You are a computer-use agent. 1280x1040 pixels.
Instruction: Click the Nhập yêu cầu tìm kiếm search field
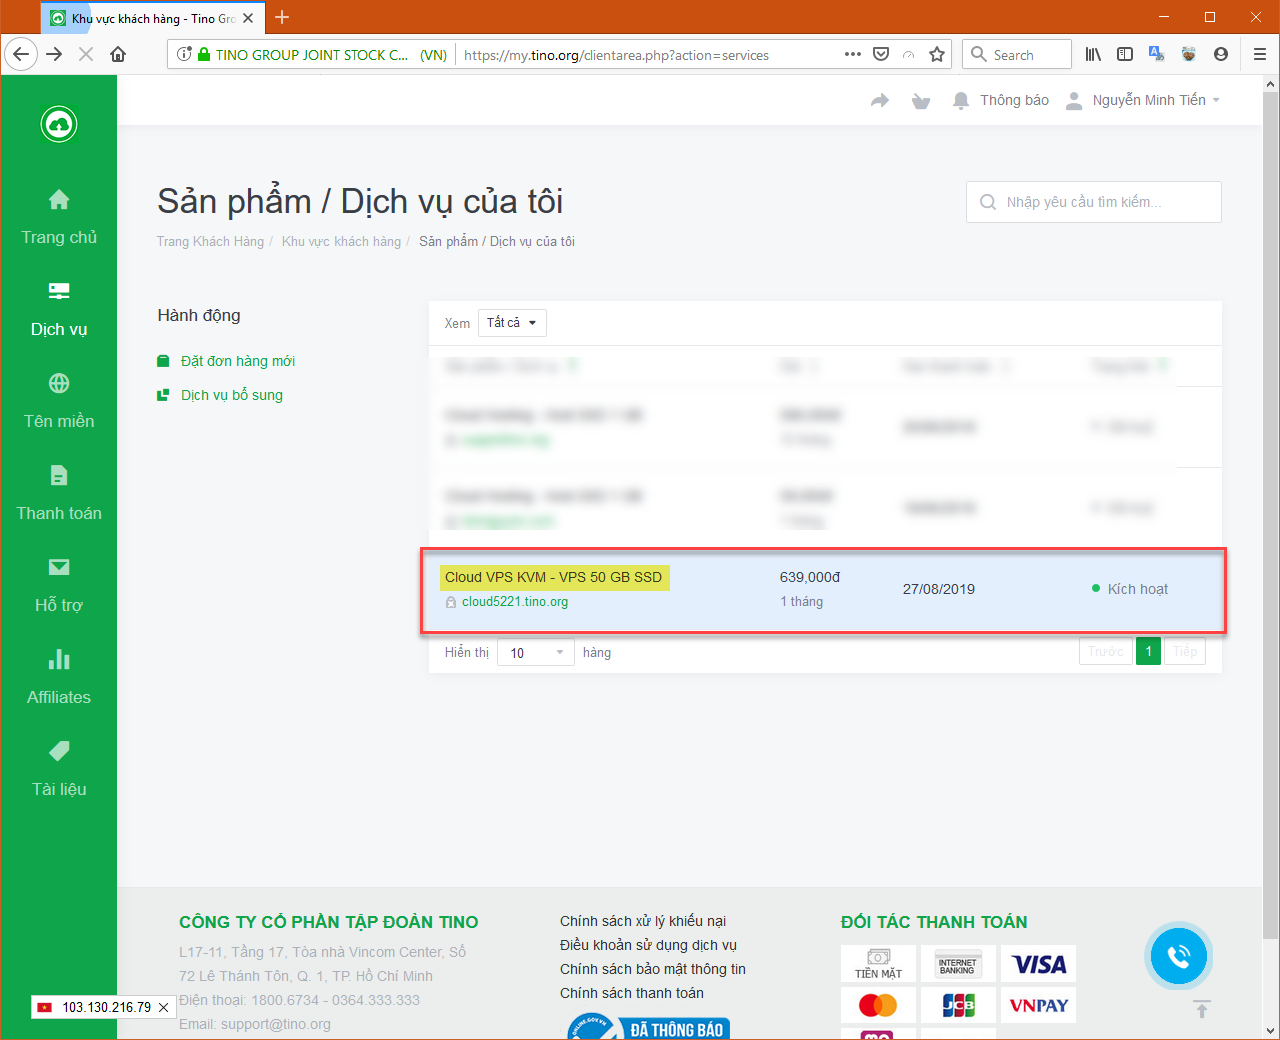point(1093,201)
